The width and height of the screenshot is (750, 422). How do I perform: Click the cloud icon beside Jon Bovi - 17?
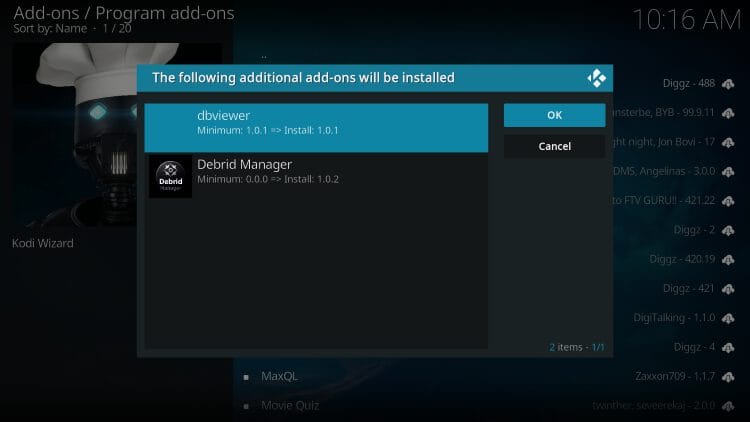(728, 143)
